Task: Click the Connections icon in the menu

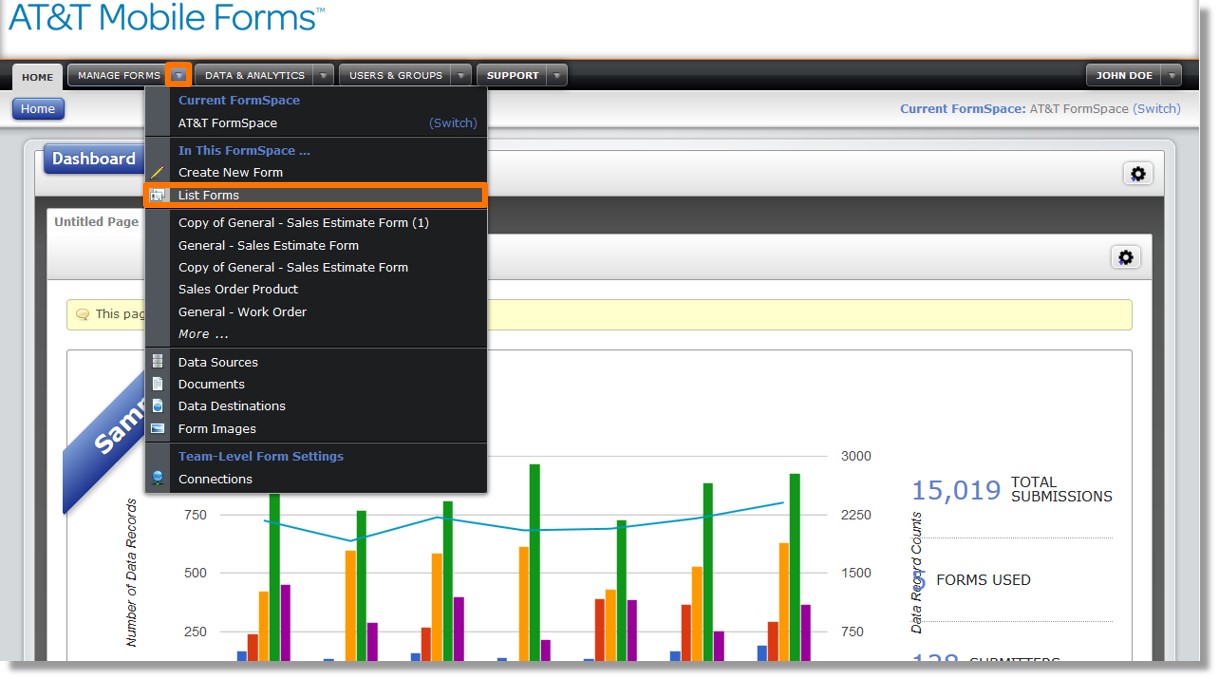Action: [157, 479]
